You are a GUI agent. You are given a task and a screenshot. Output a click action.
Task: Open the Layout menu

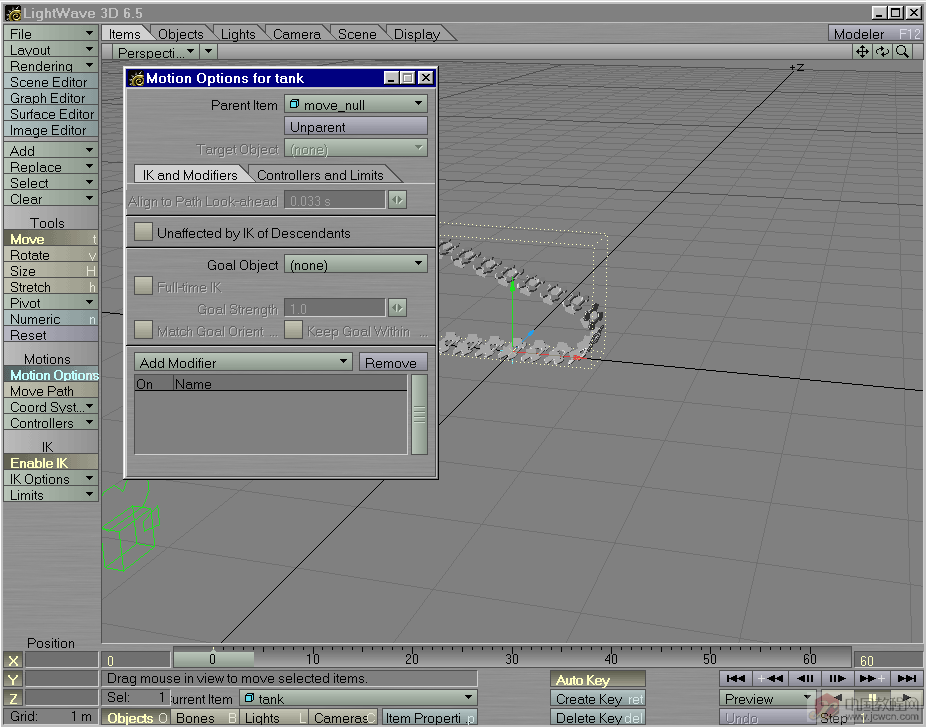click(51, 50)
